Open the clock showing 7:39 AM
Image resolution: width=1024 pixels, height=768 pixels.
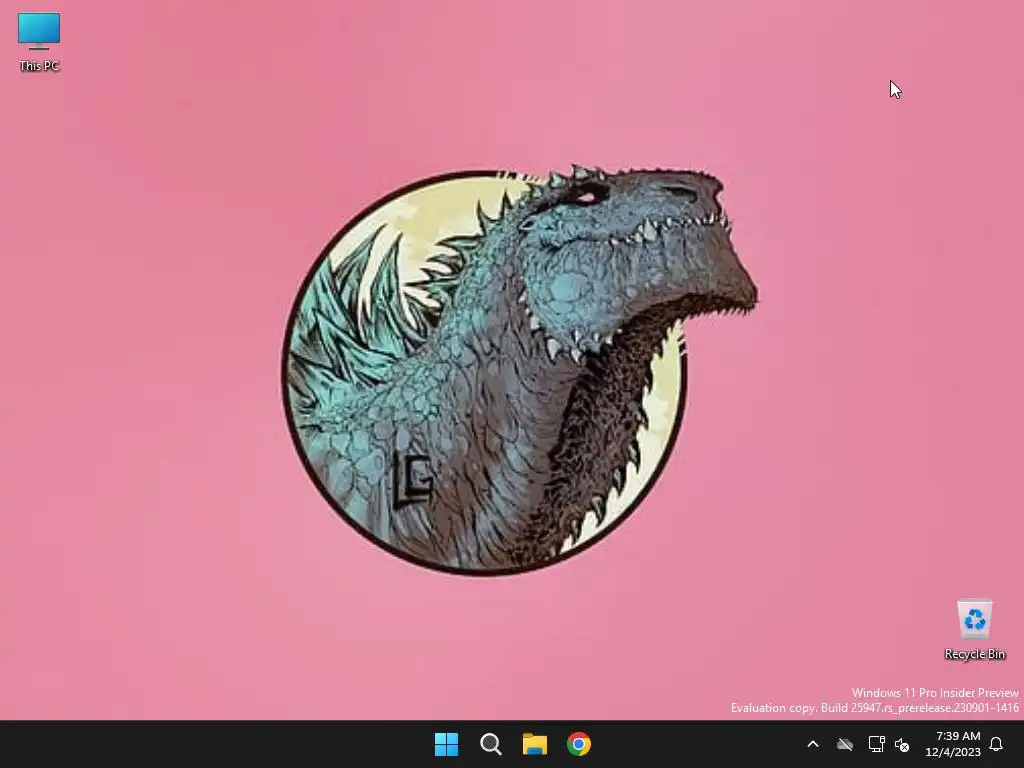(953, 744)
